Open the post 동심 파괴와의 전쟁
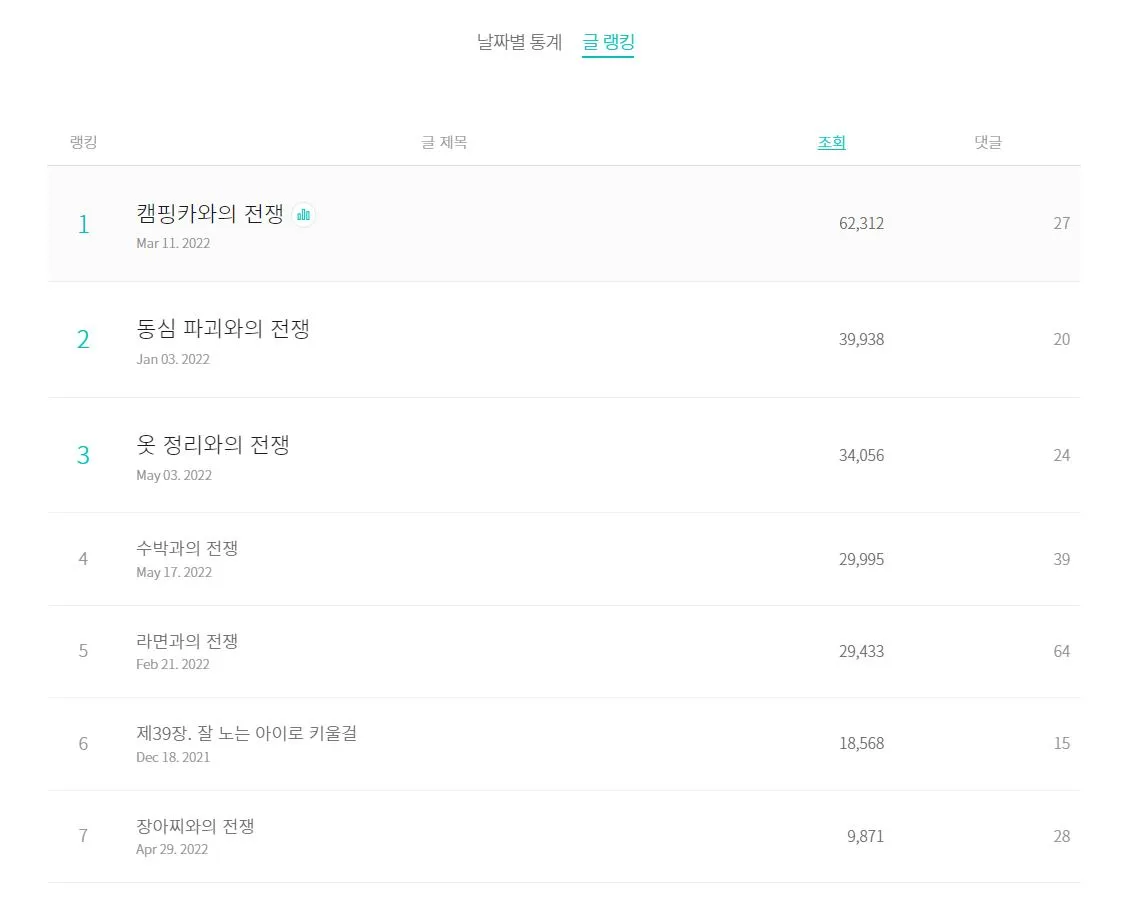1145x899 pixels. click(223, 329)
